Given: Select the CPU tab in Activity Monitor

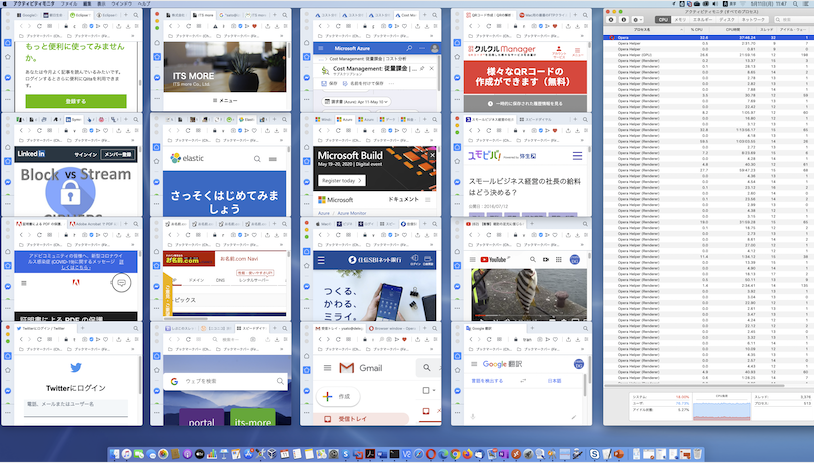Looking at the screenshot, I should coord(662,19).
